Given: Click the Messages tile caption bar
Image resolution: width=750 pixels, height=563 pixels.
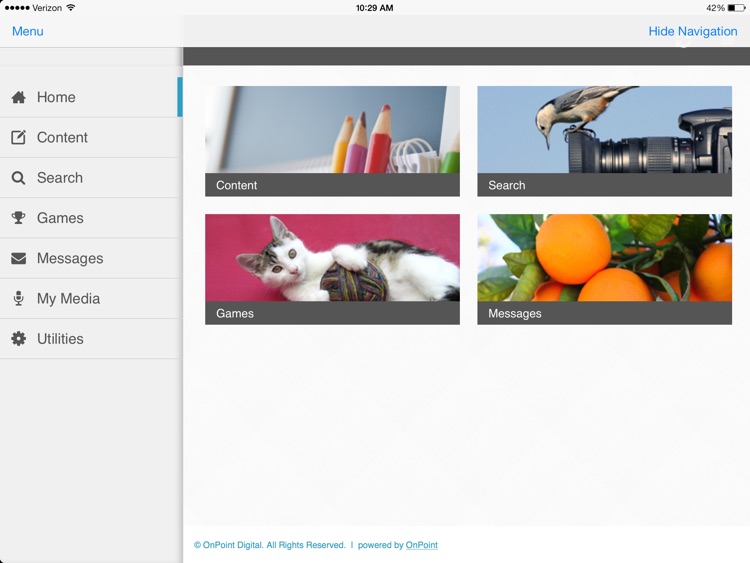Looking at the screenshot, I should (x=605, y=313).
